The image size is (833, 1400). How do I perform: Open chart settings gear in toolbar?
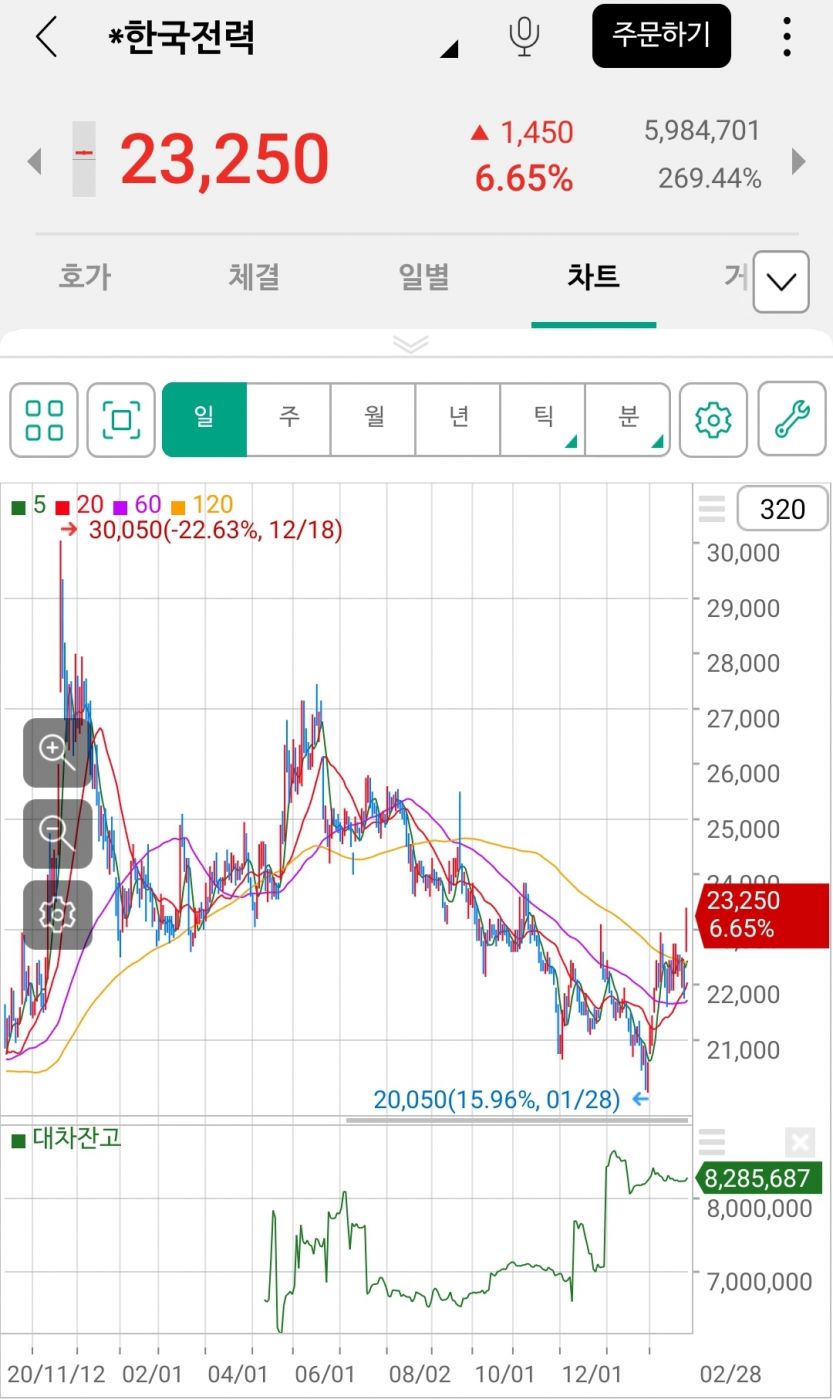pos(713,420)
